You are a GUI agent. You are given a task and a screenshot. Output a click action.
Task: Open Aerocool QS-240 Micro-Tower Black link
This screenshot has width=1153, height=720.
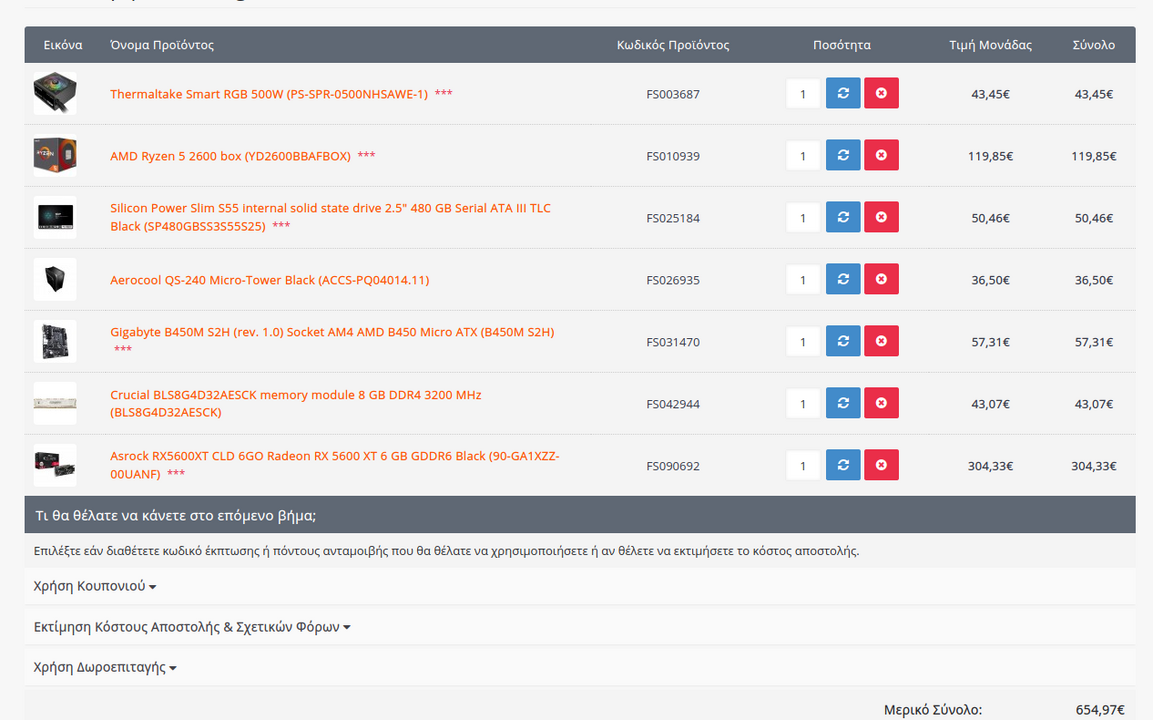coord(270,279)
